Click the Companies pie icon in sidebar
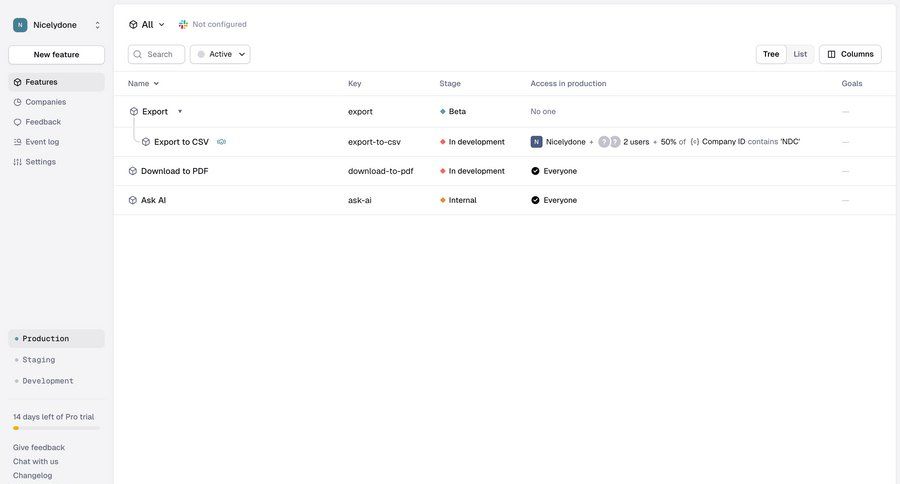 coord(17,102)
